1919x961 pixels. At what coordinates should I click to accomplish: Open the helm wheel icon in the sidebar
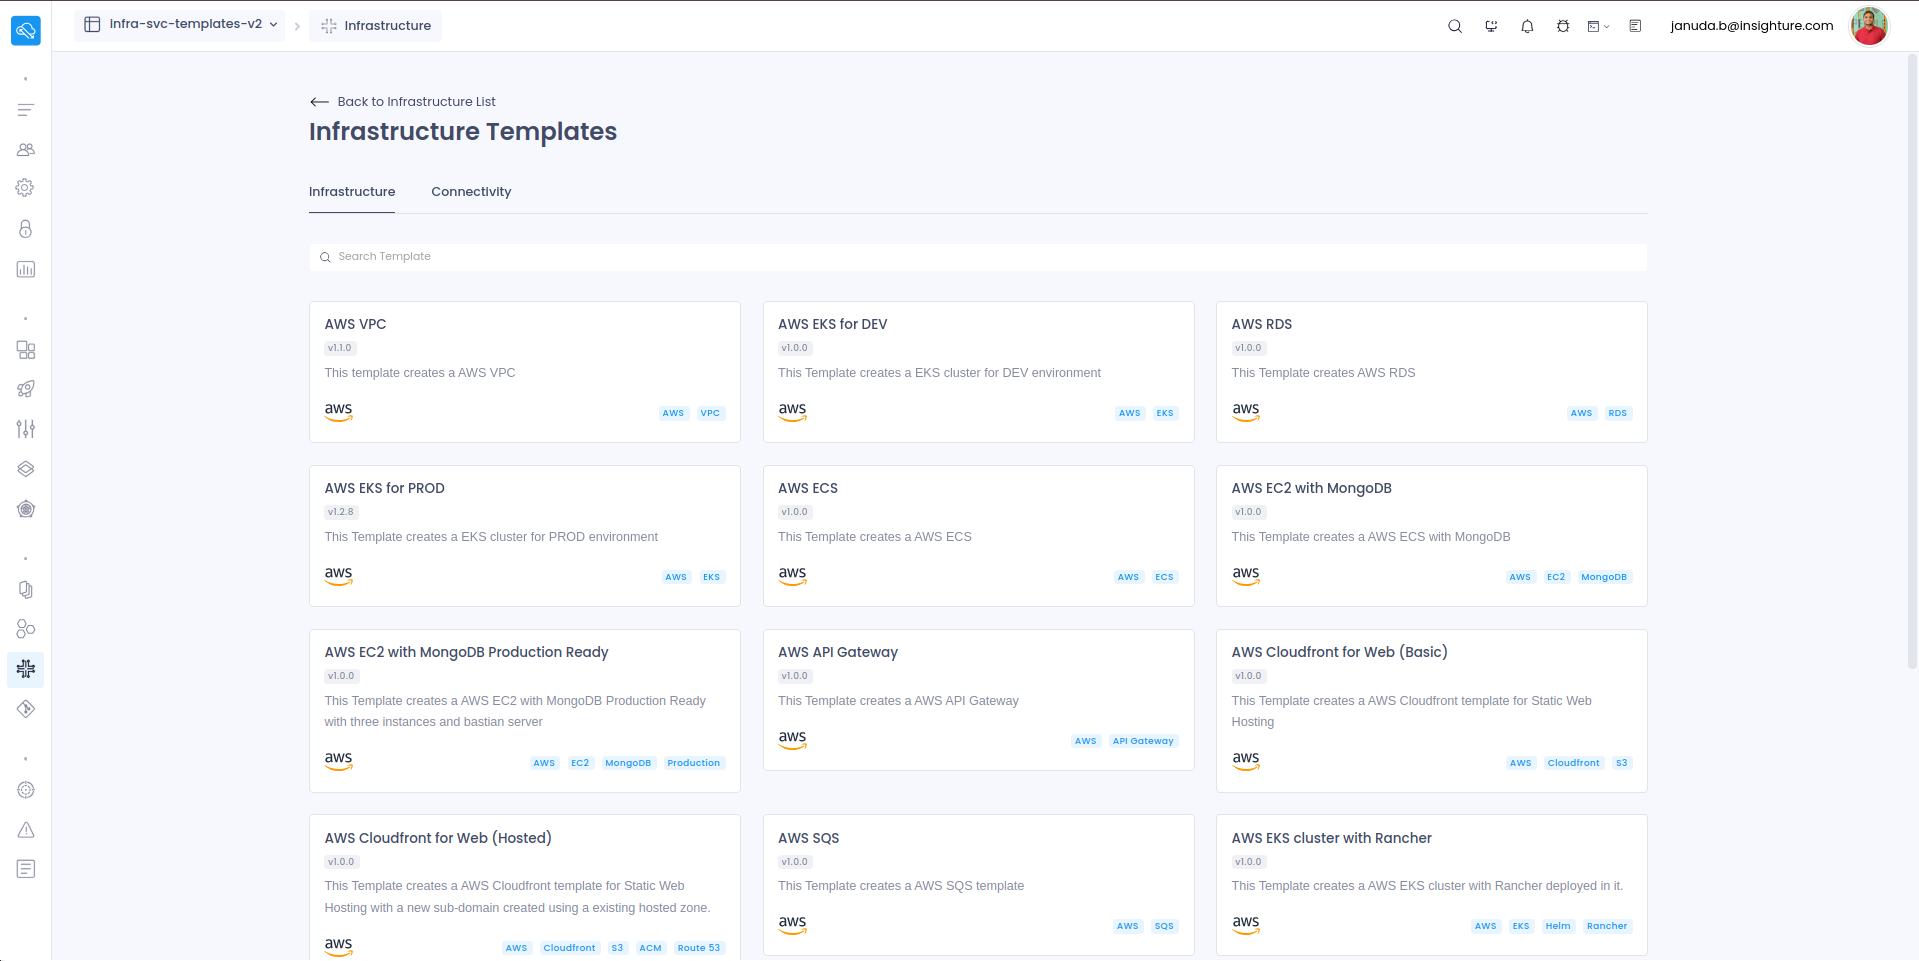pos(26,509)
